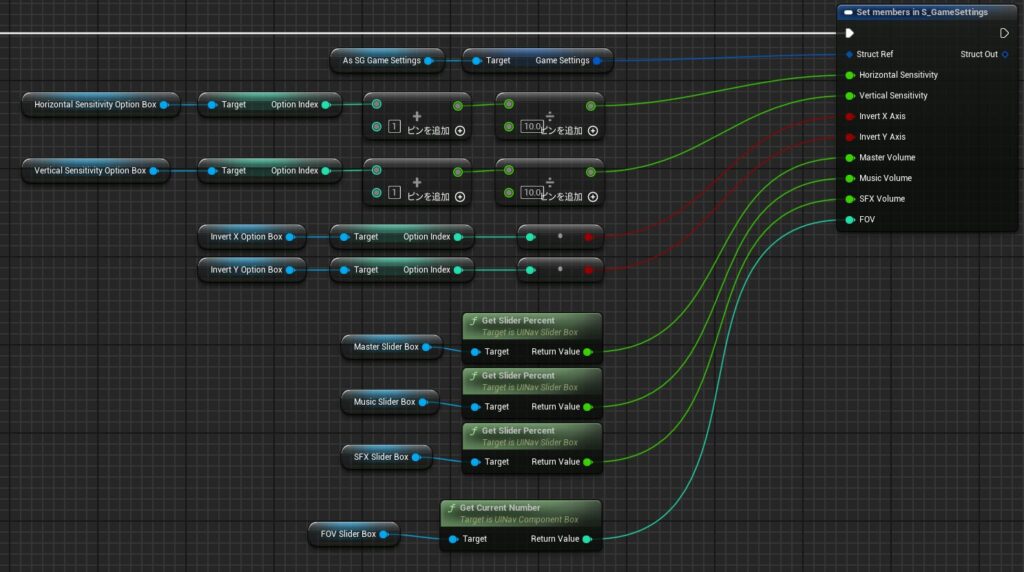Viewport: 1024px width, 572px height.
Task: Click Option Index pin in Invert Y row
Action: coord(458,270)
